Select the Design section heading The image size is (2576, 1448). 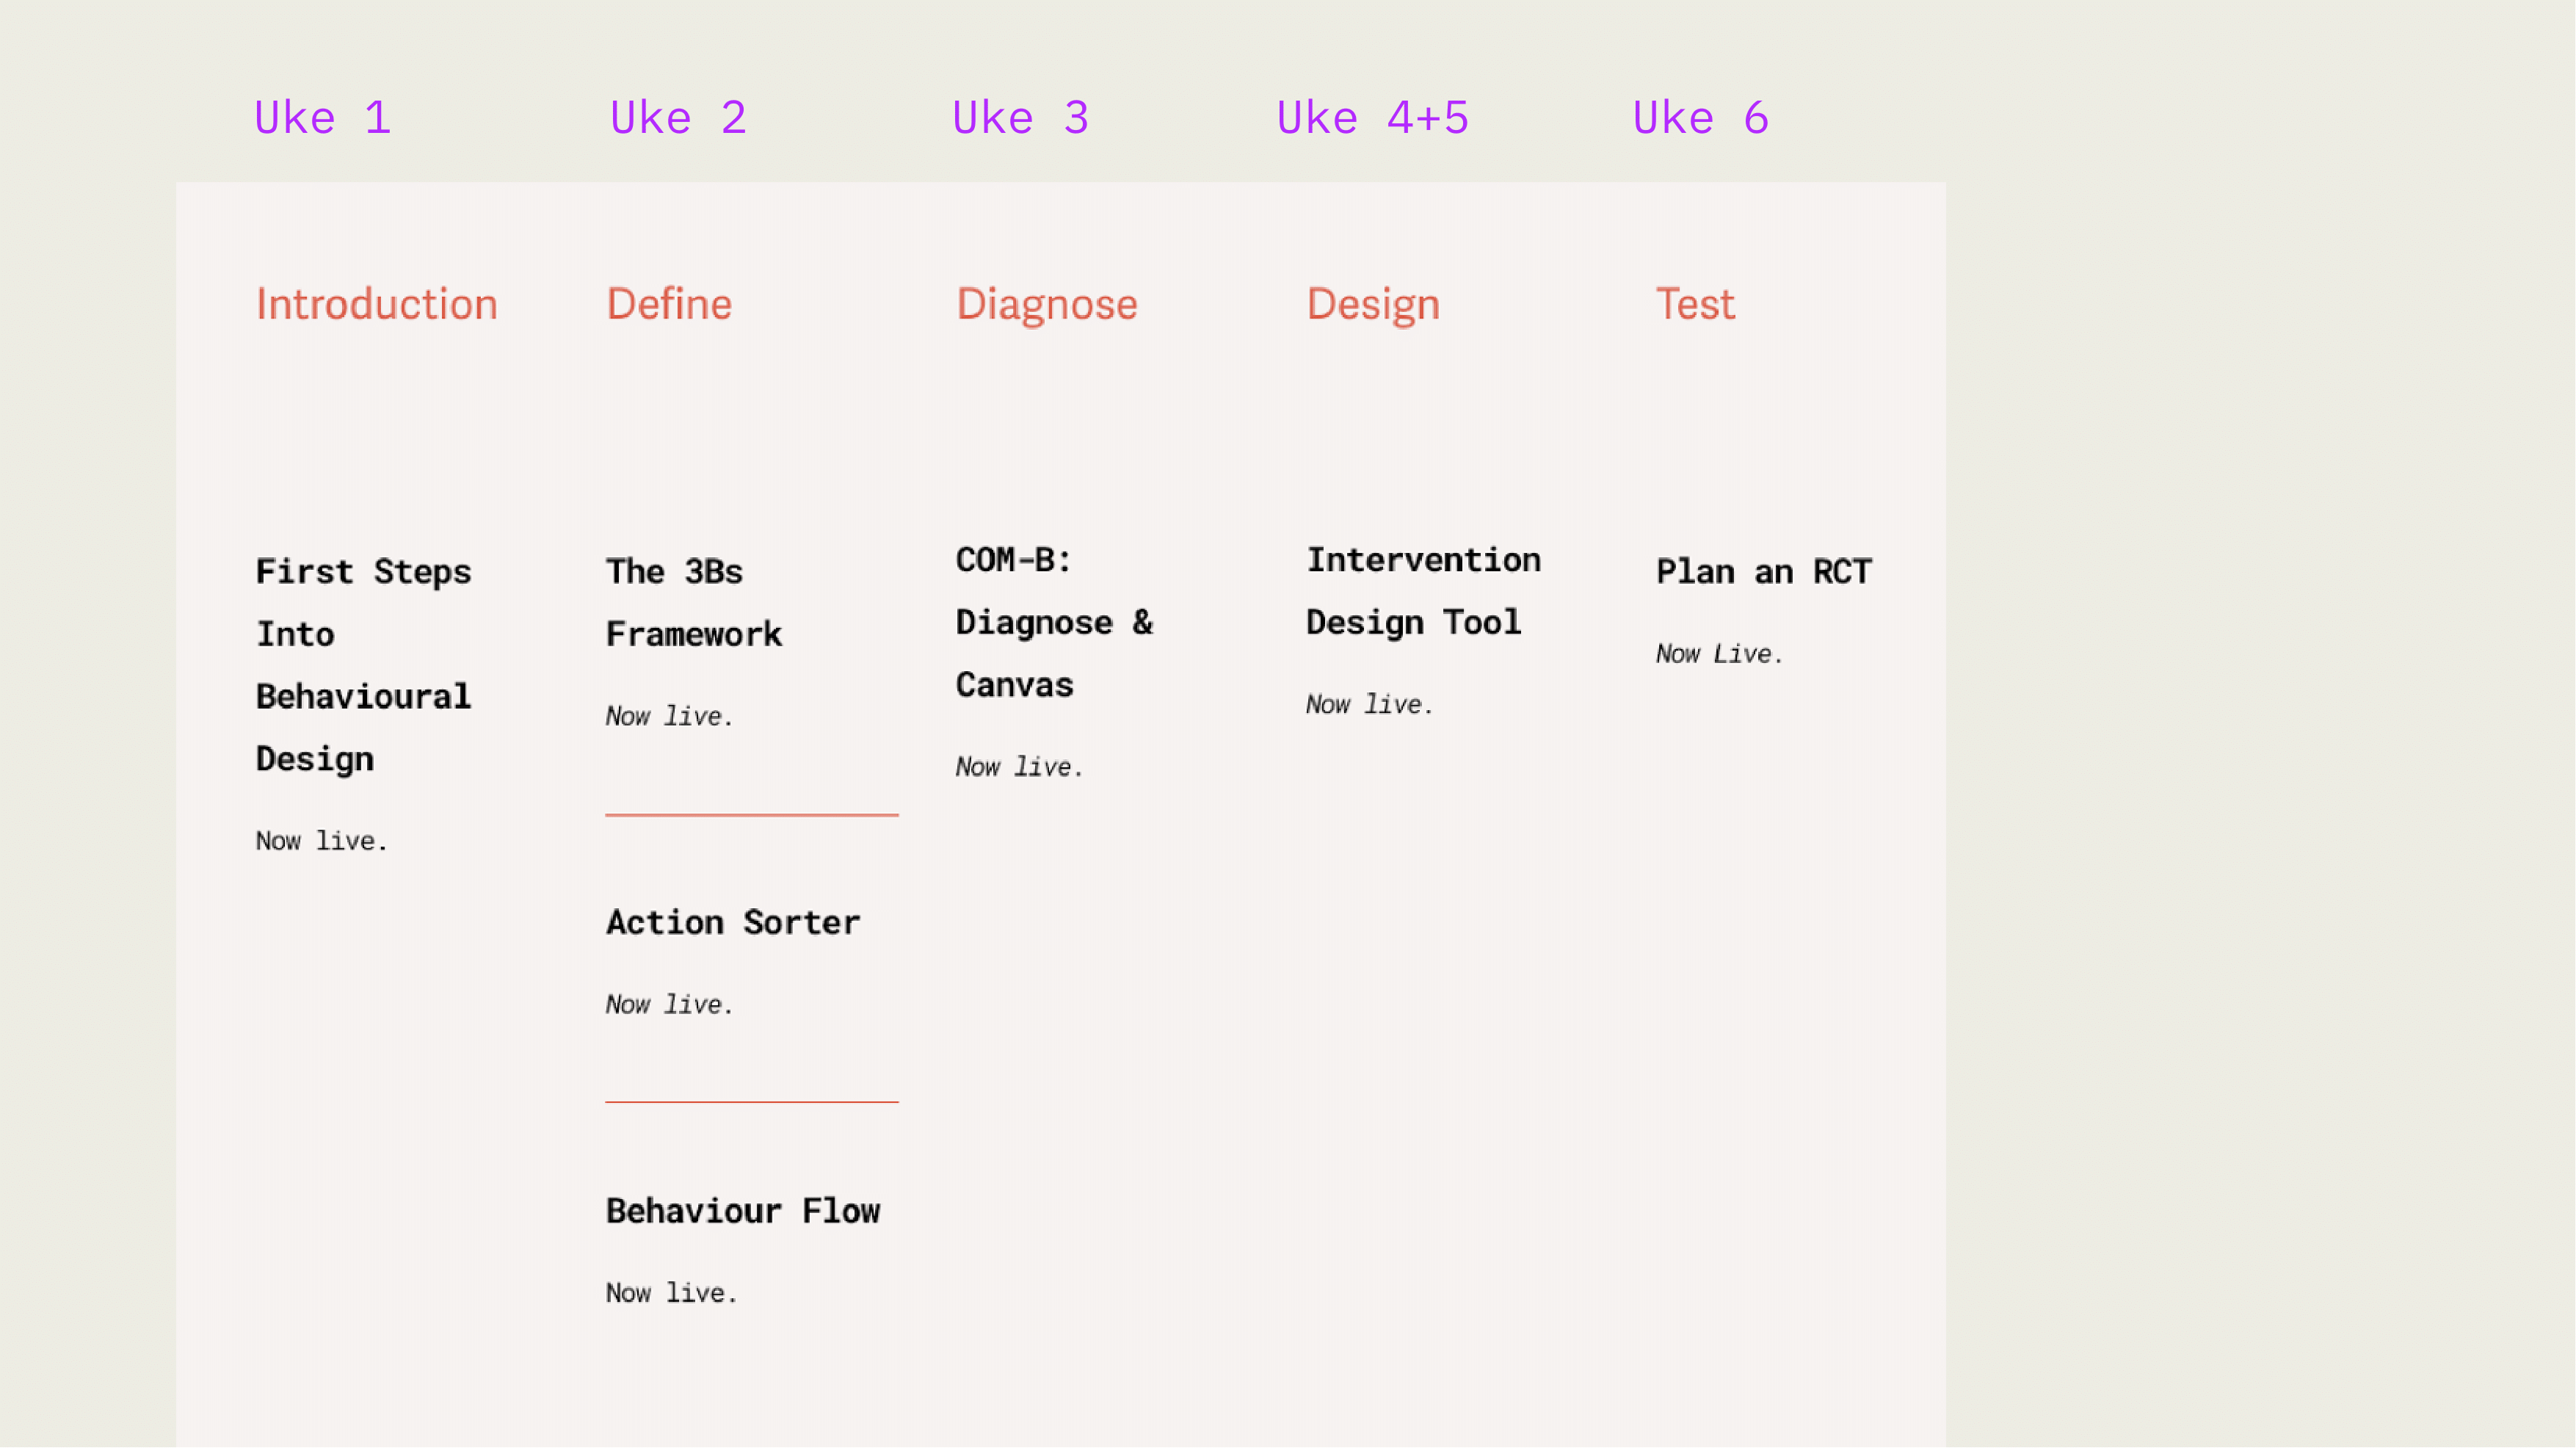(x=1373, y=304)
